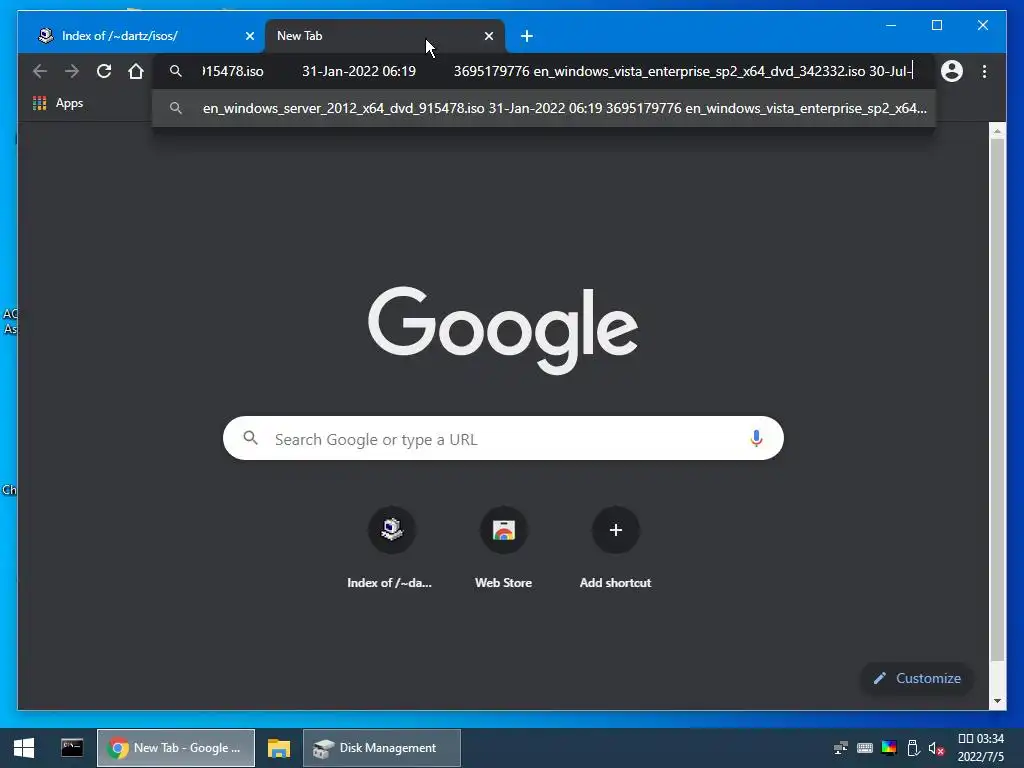
Task: Open the Chrome three-dot menu
Action: coord(984,71)
